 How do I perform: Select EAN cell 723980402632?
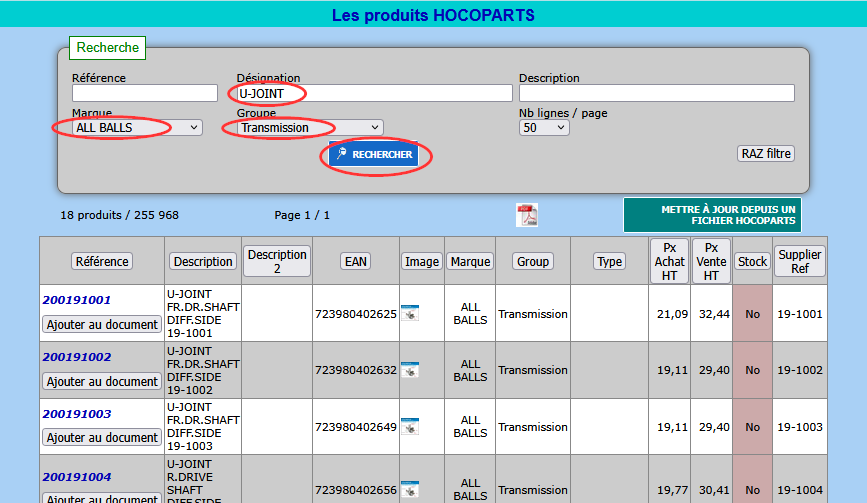click(356, 370)
